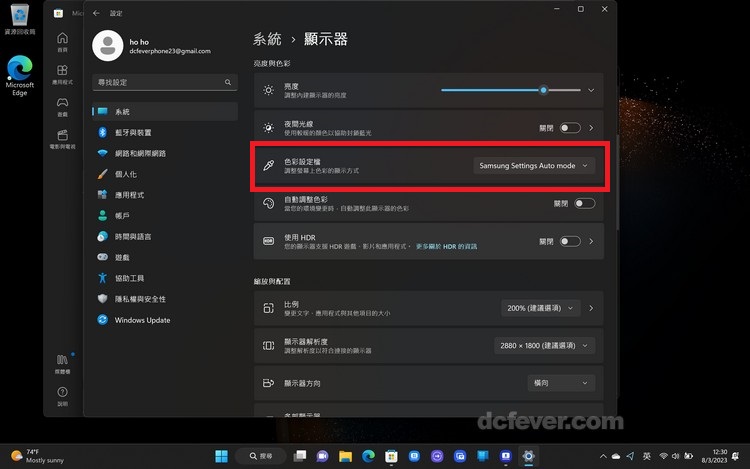This screenshot has width=750, height=469.
Task: Select 應用程式 in Settings navigation
Action: [x=165, y=195]
